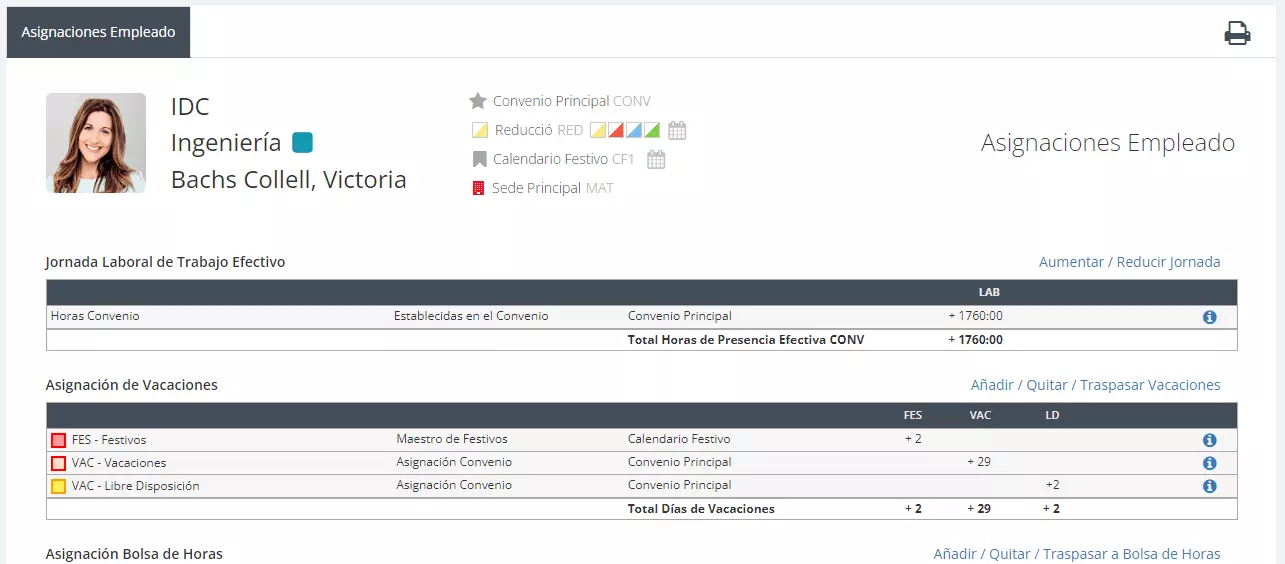Open Añadir / Quitar / Traspasar a Bolsa de Horas

tap(1076, 554)
